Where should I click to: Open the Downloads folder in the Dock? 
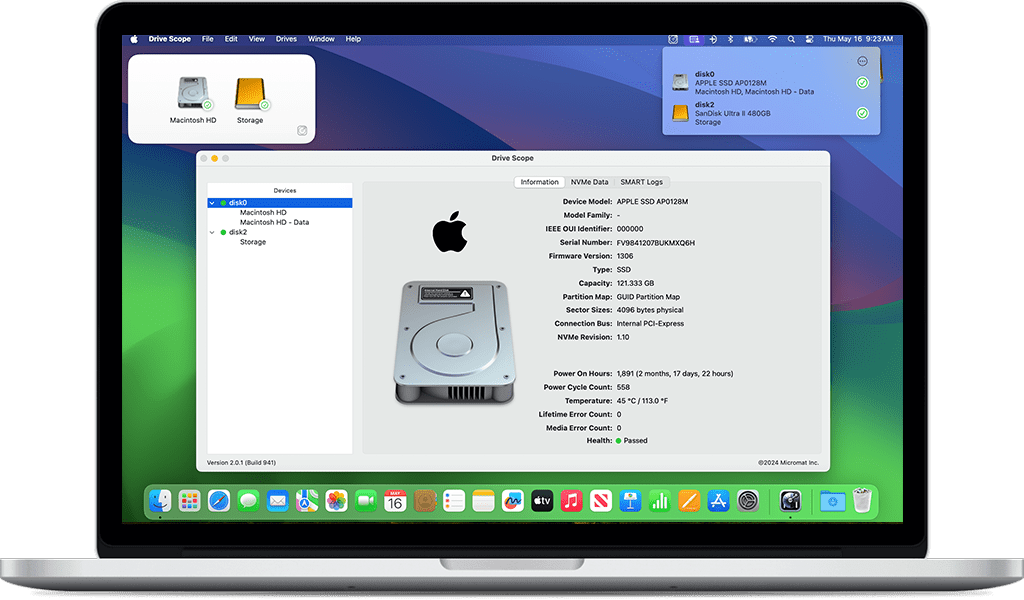(x=833, y=501)
